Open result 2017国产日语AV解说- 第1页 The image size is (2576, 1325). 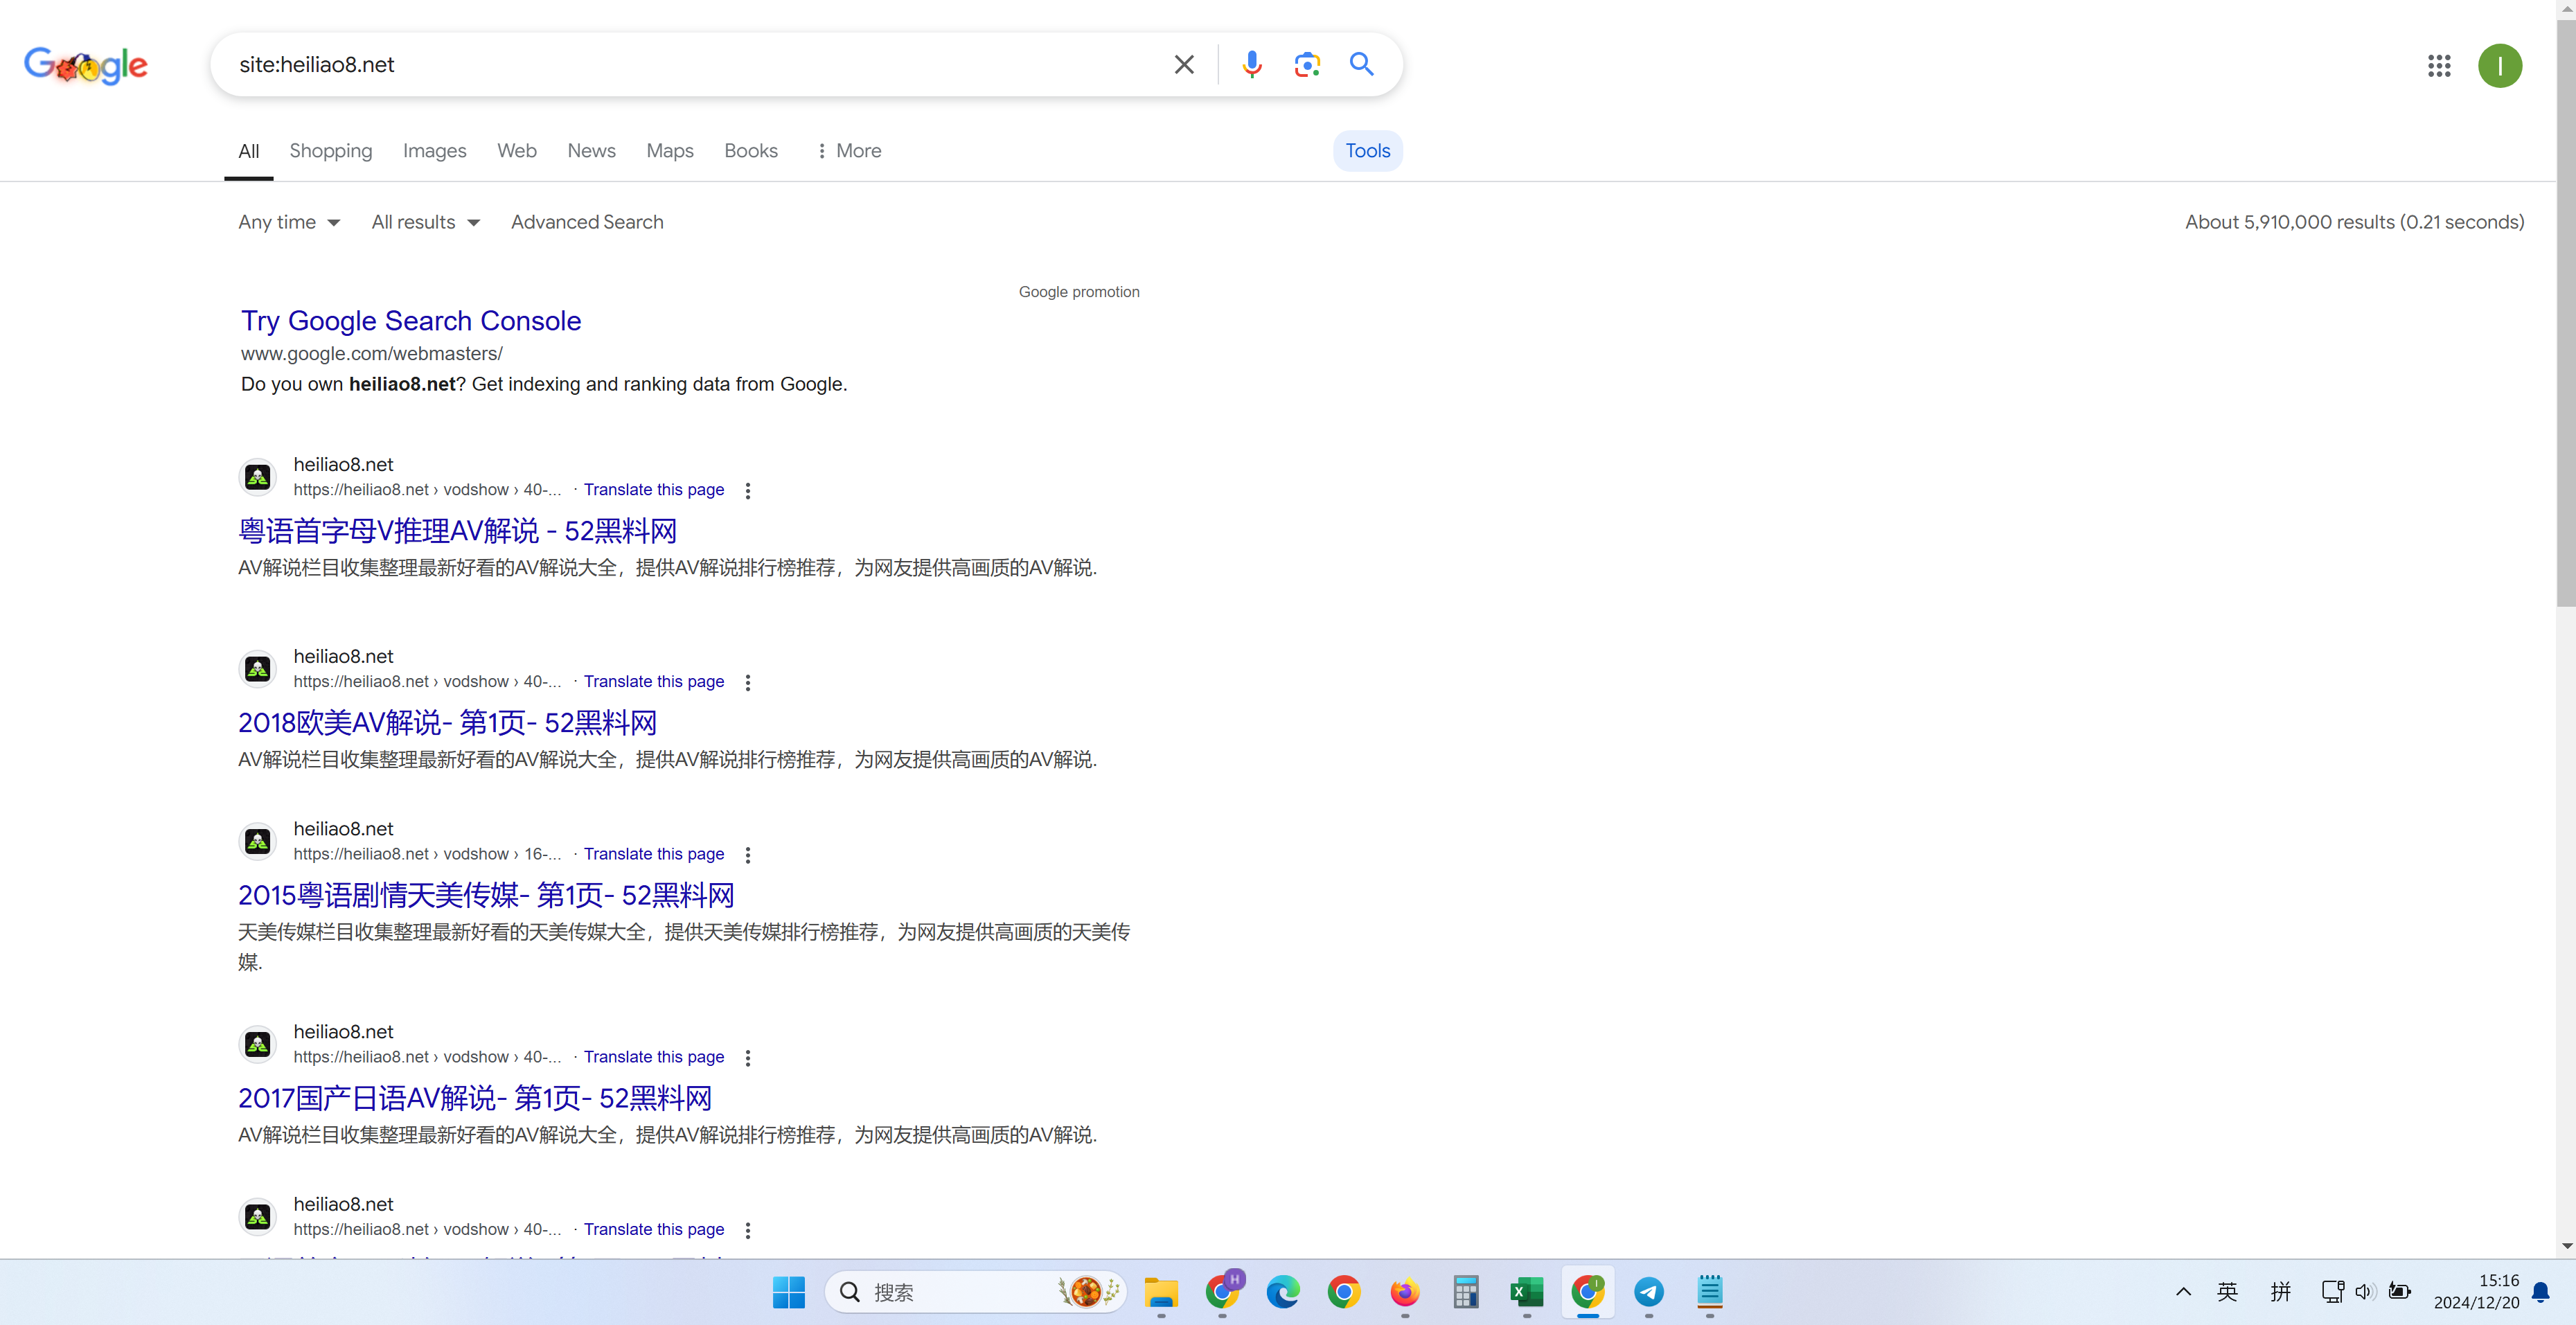[474, 1098]
